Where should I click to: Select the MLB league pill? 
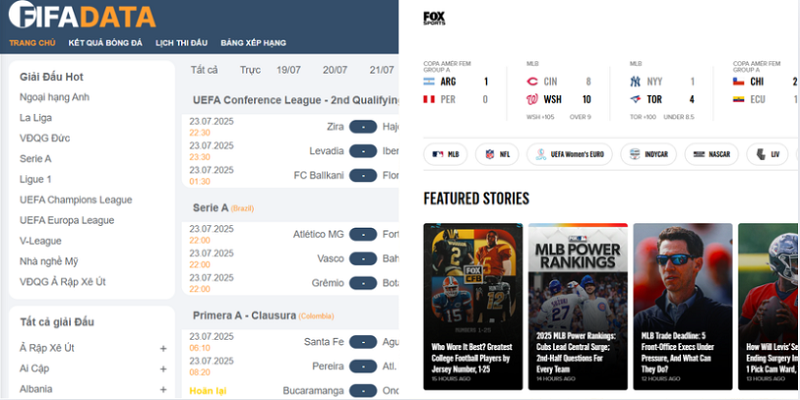click(445, 154)
